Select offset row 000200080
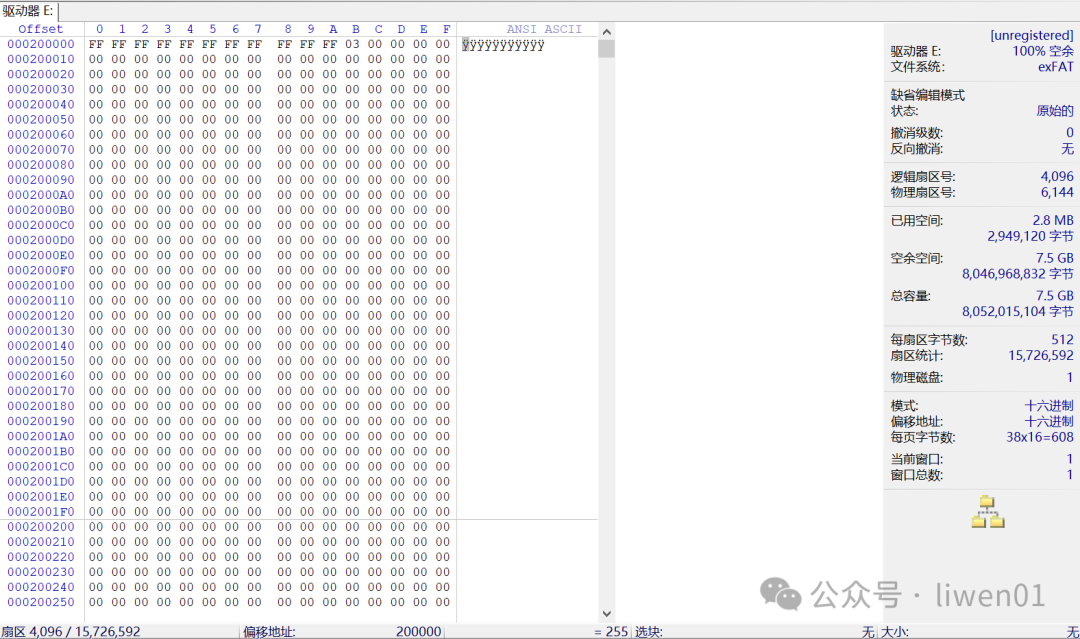The height and width of the screenshot is (639, 1080). pos(41,165)
